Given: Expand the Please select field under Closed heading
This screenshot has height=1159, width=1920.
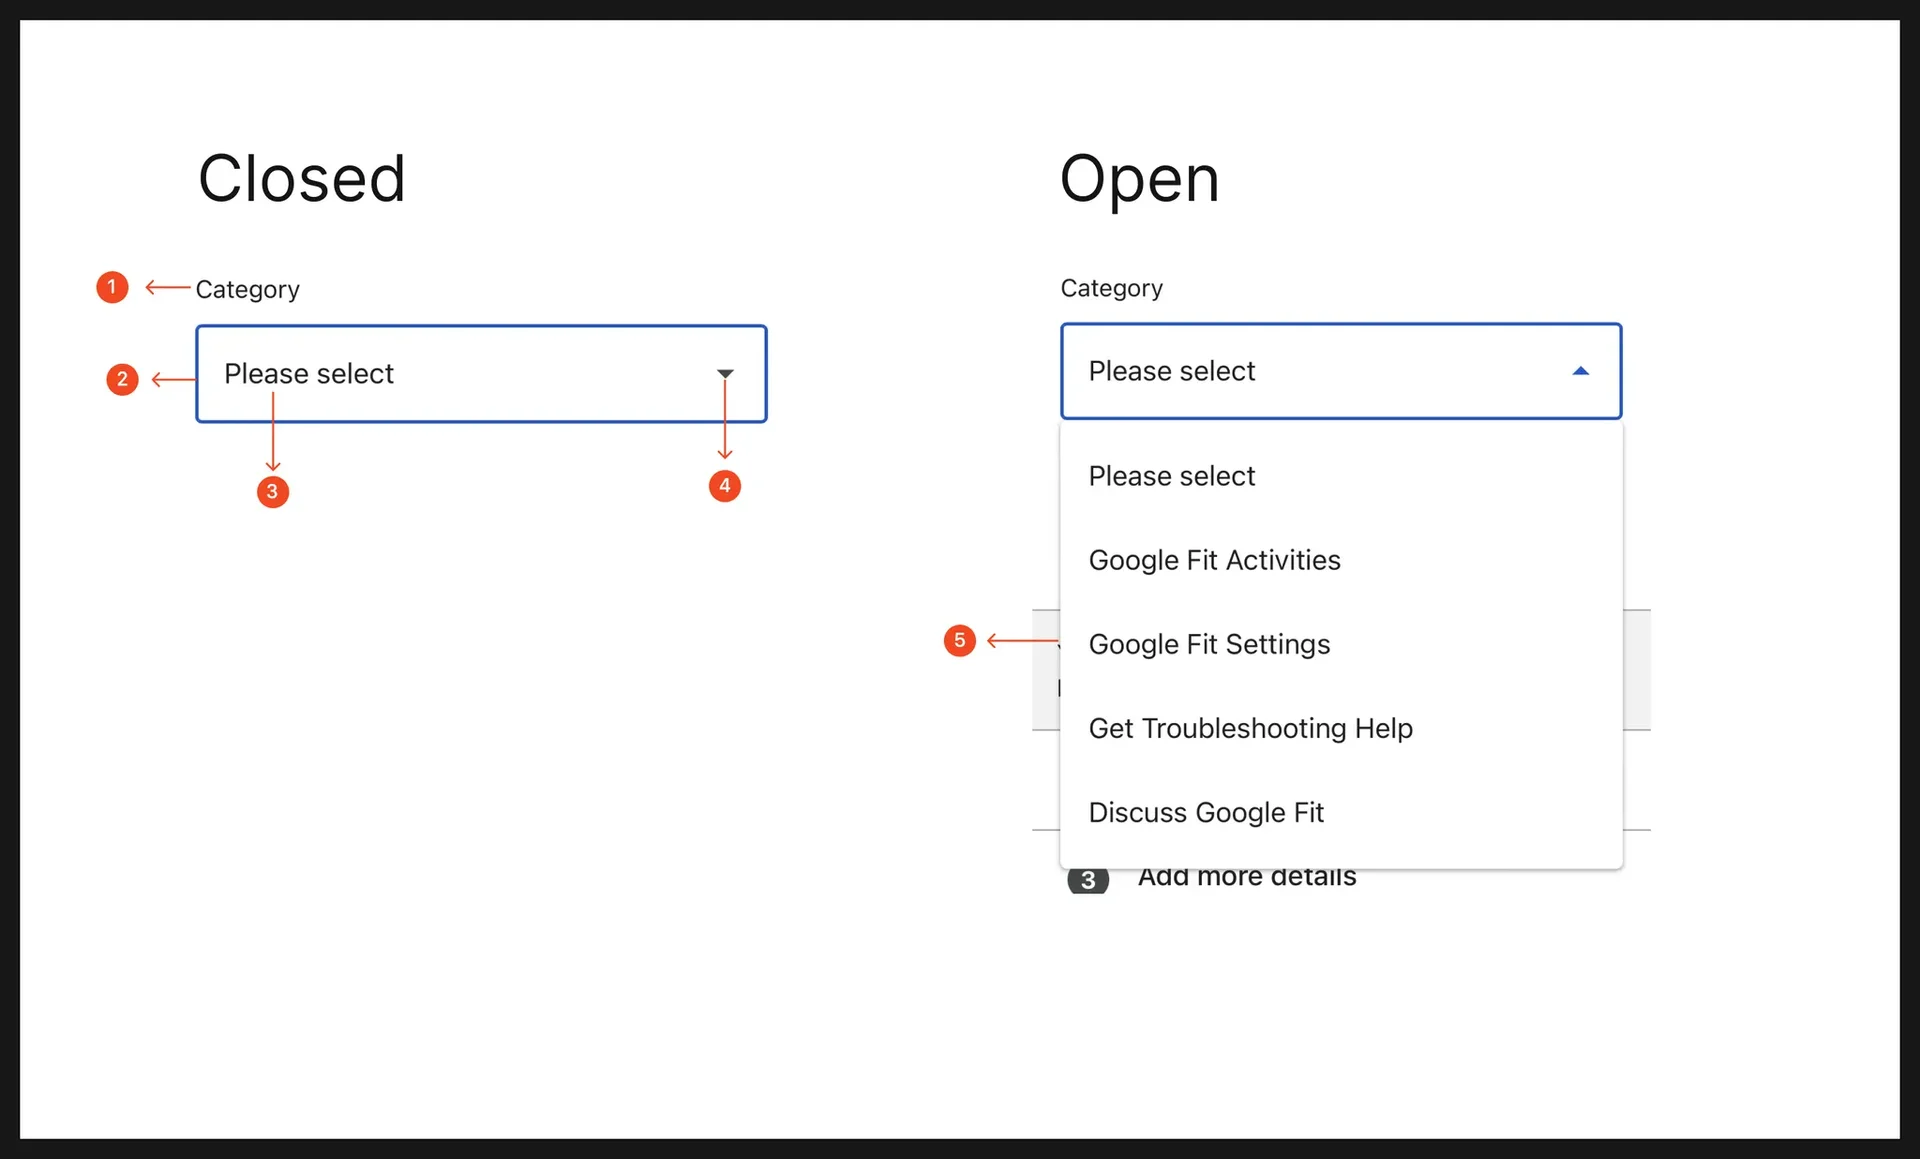Looking at the screenshot, I should pos(481,373).
